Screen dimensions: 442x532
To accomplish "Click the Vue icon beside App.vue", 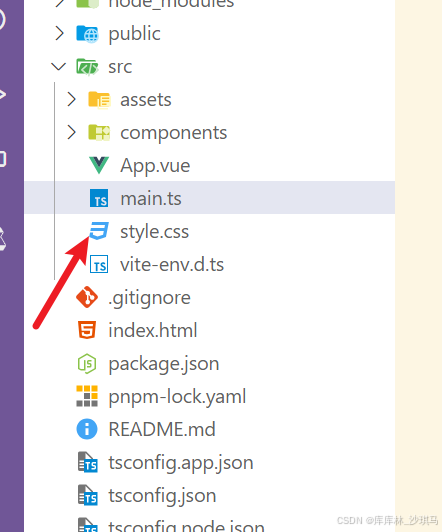I will (x=99, y=165).
